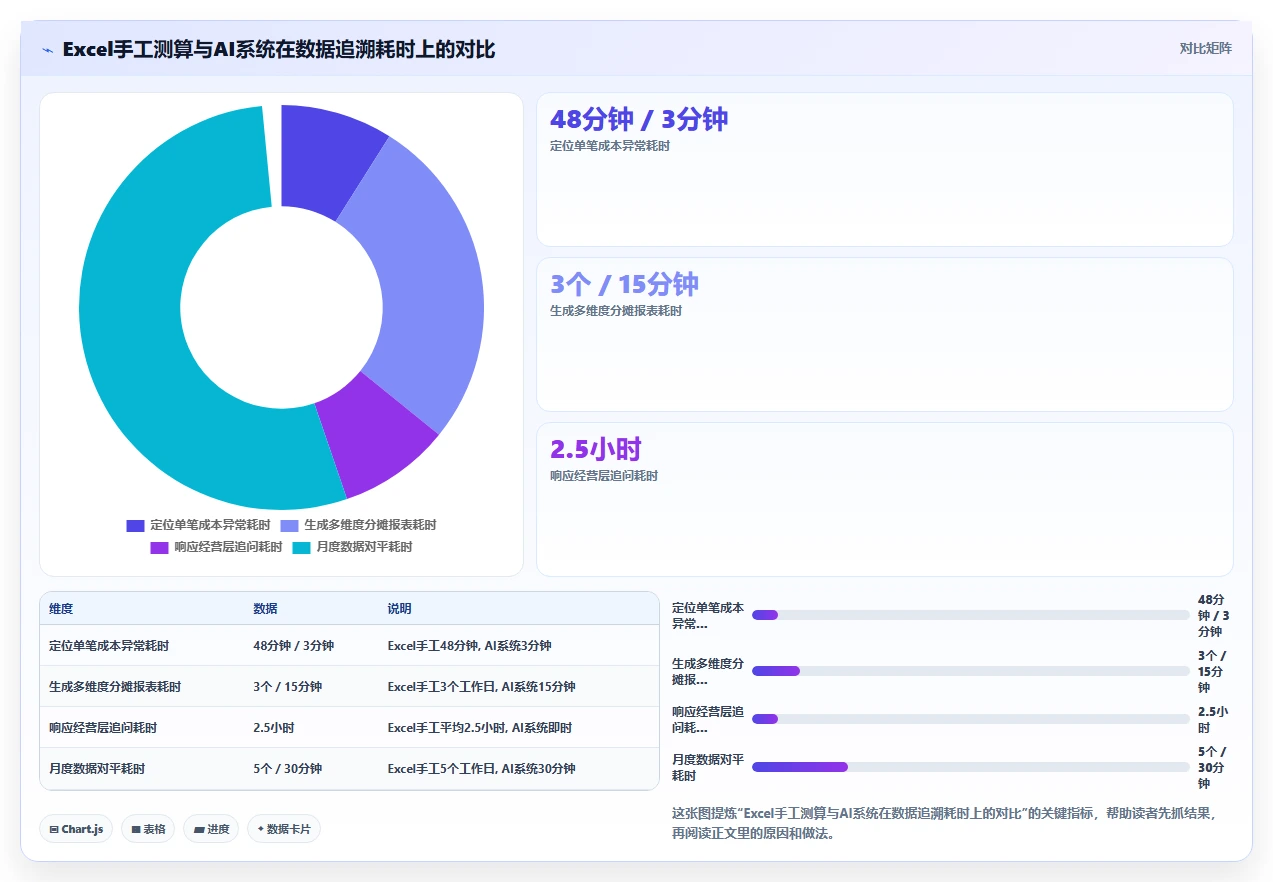This screenshot has width=1273, height=882.
Task: Click the 表格 tag chip
Action: tap(148, 829)
